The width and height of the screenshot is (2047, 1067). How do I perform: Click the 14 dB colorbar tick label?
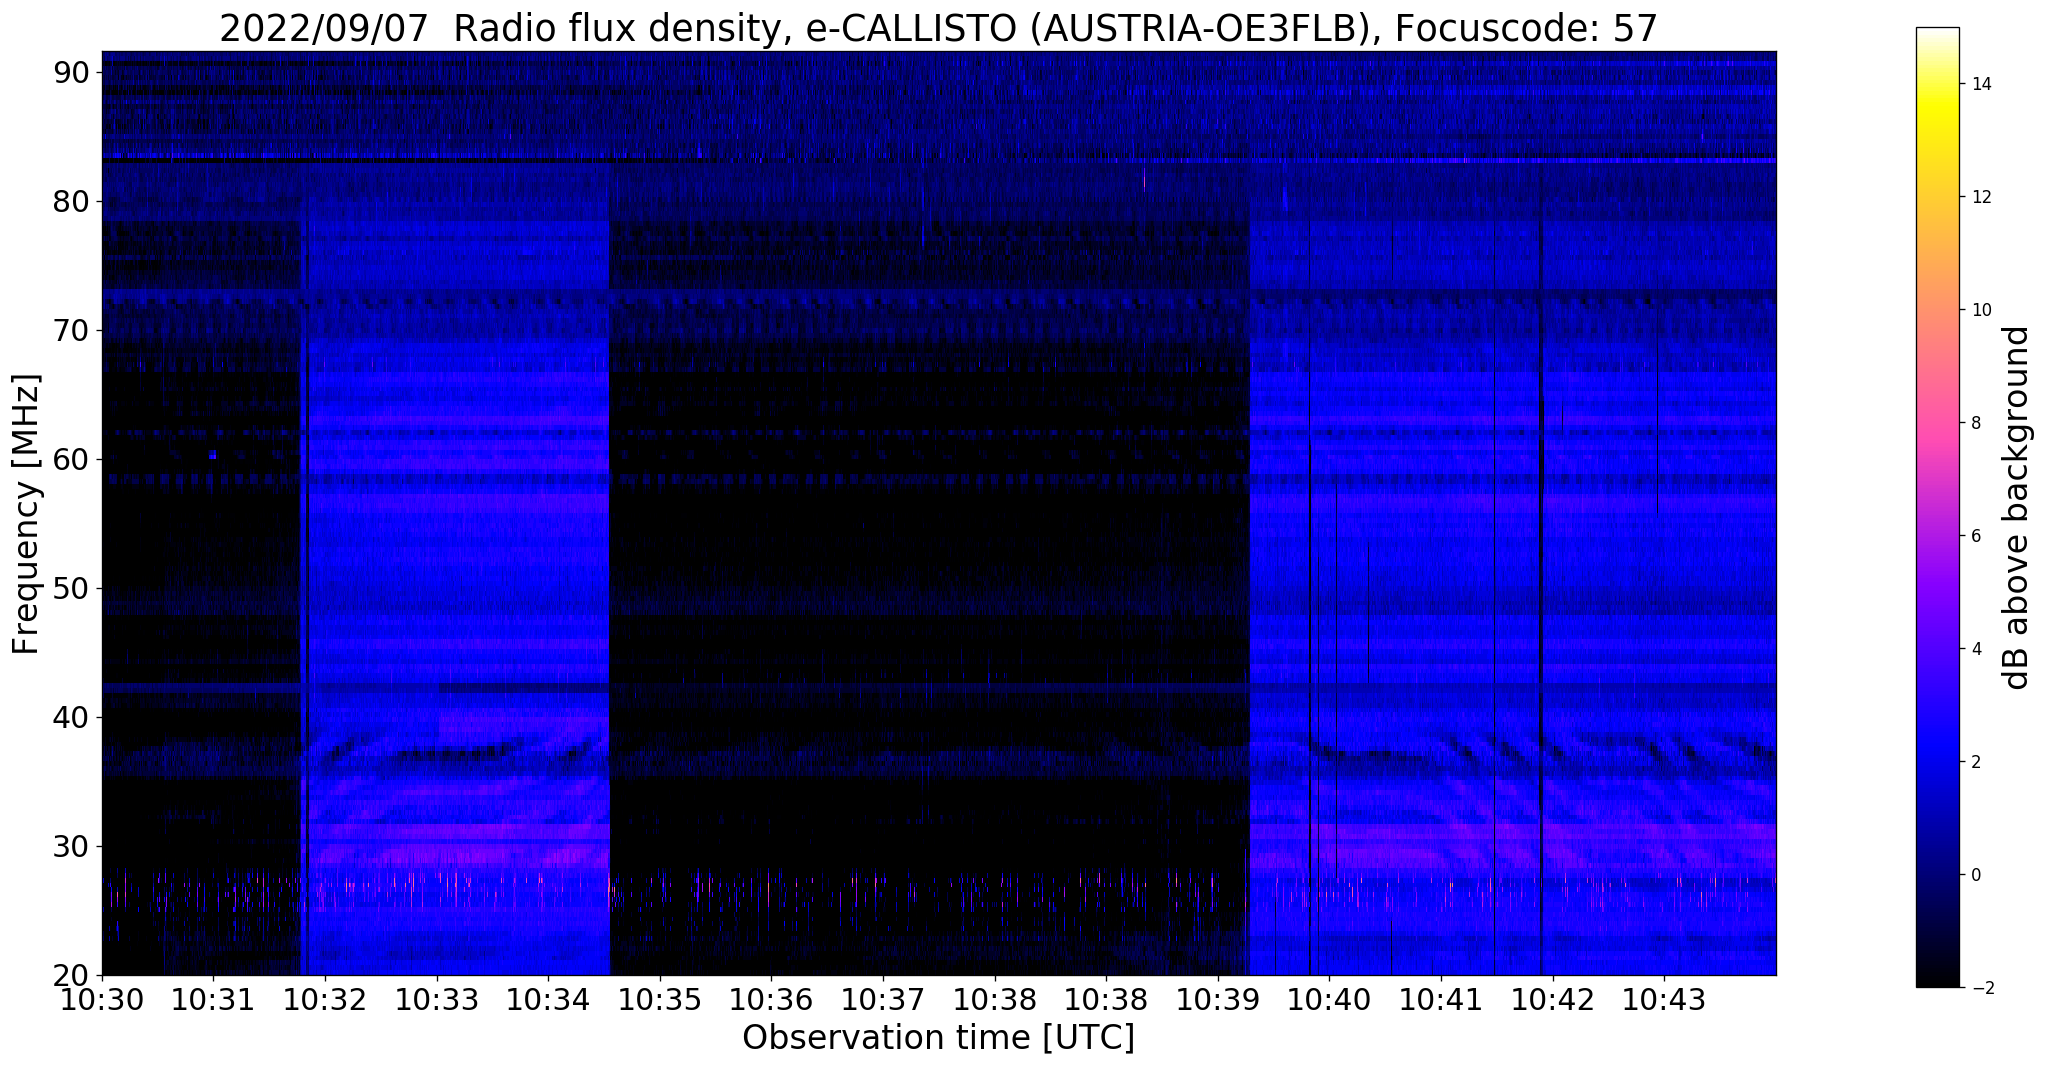(x=1979, y=84)
